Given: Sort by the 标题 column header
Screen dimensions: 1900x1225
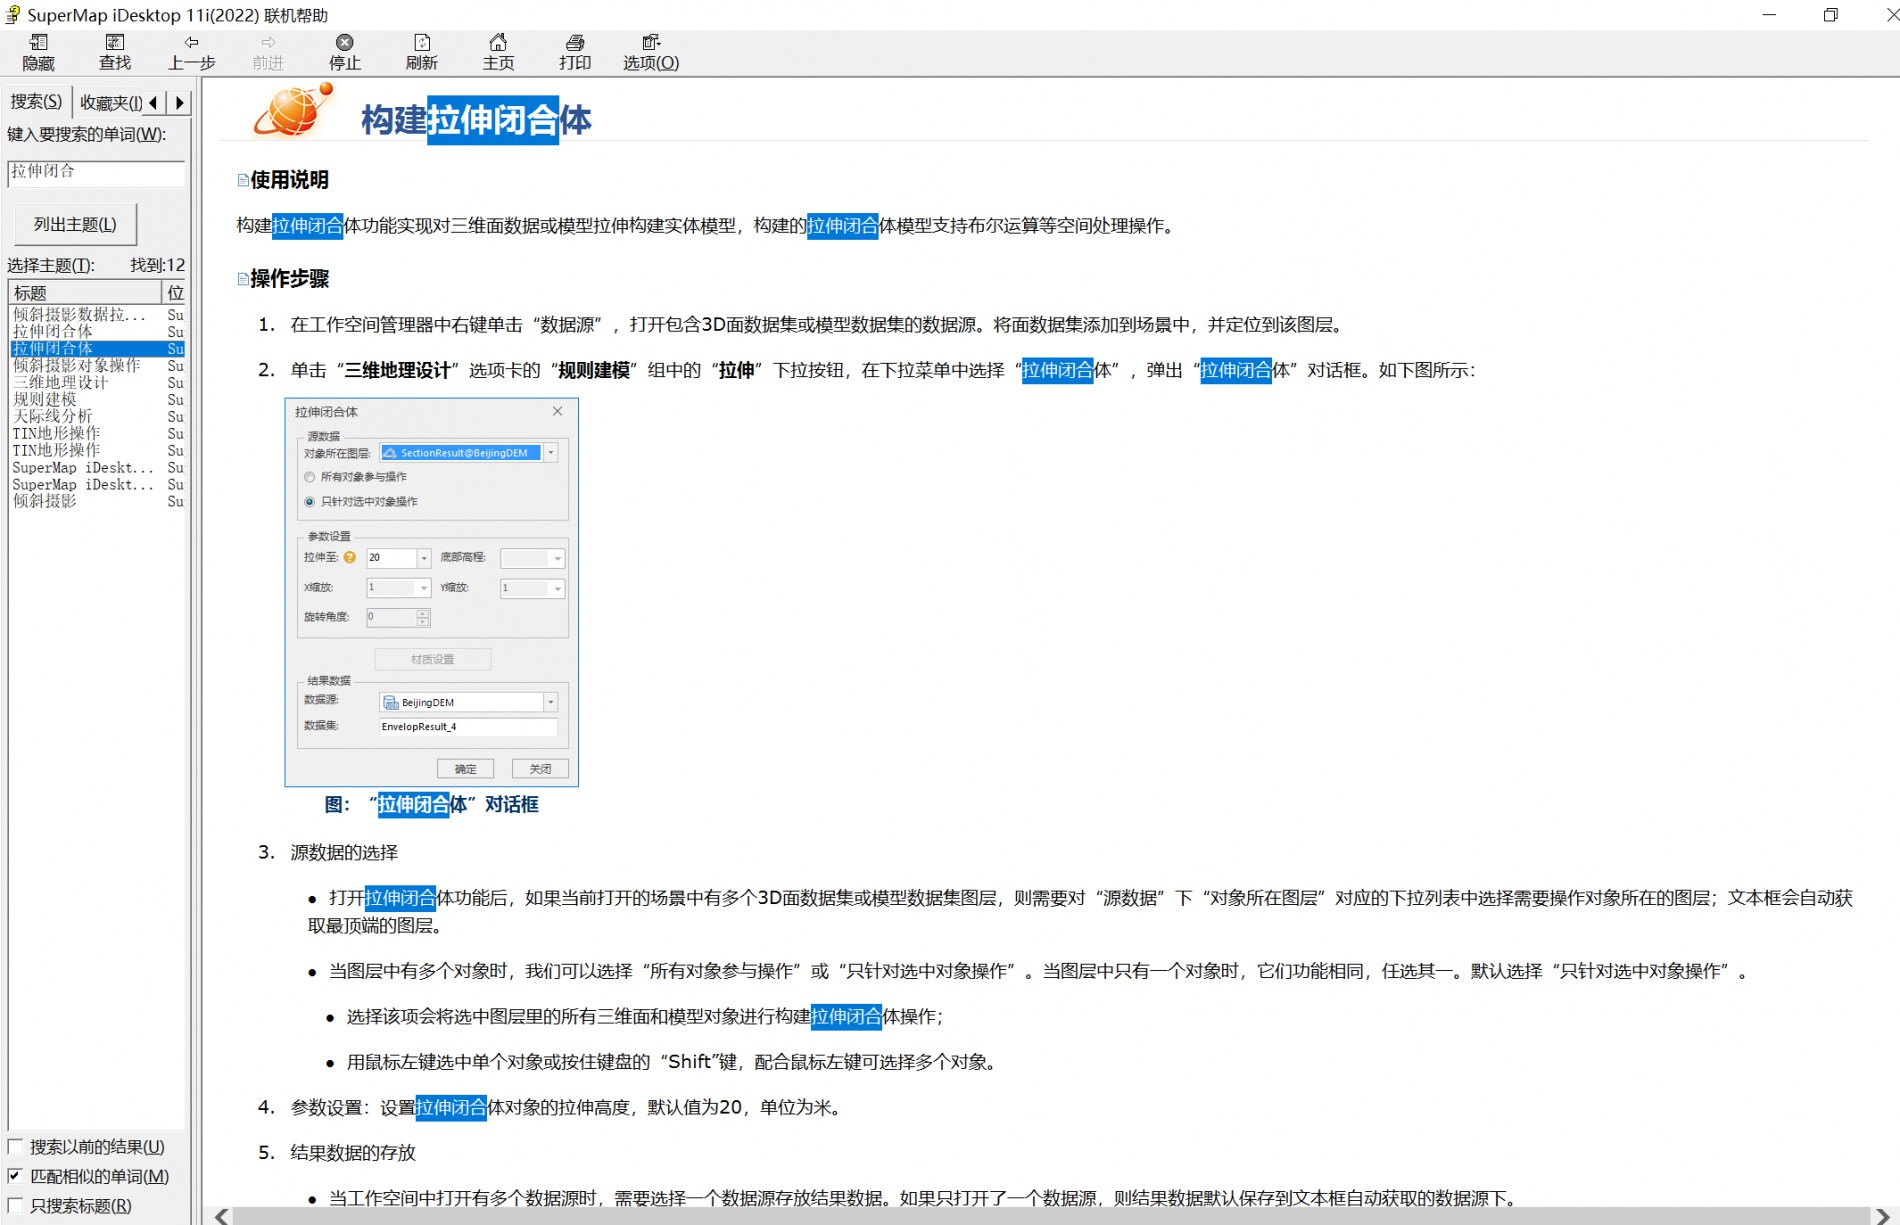Looking at the screenshot, I should click(85, 292).
